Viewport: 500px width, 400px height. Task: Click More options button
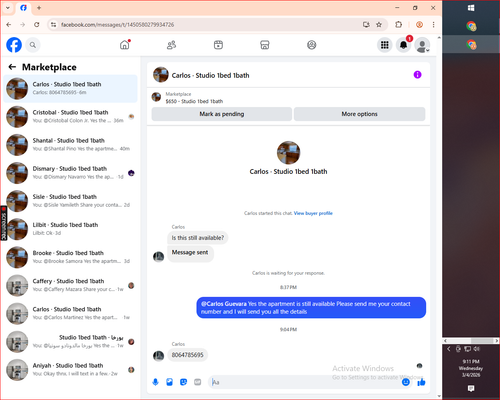359,114
